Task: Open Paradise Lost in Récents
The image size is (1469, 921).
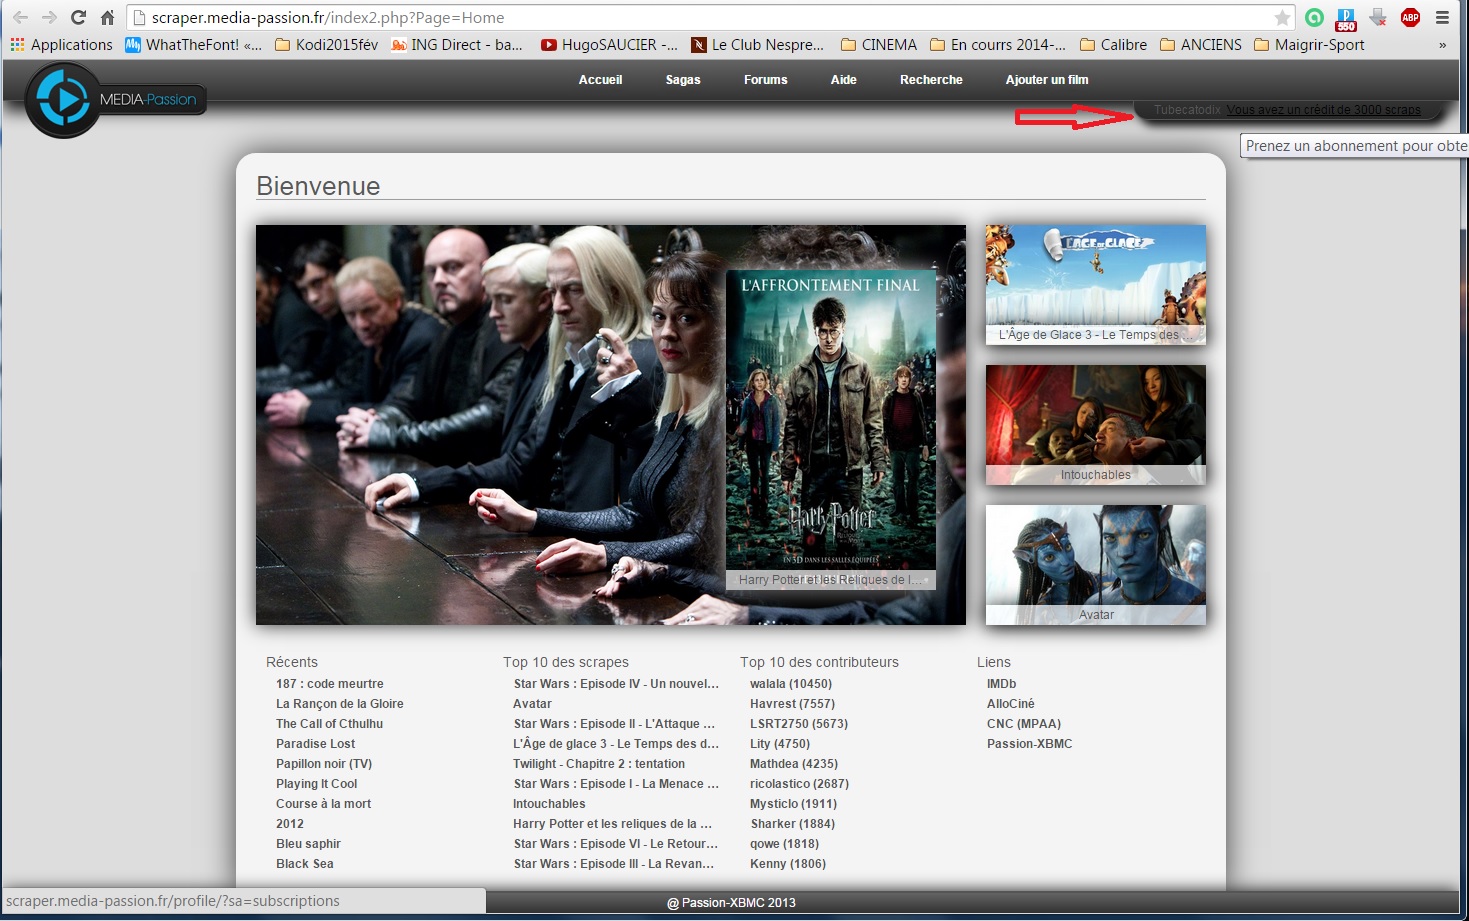Action: [315, 744]
